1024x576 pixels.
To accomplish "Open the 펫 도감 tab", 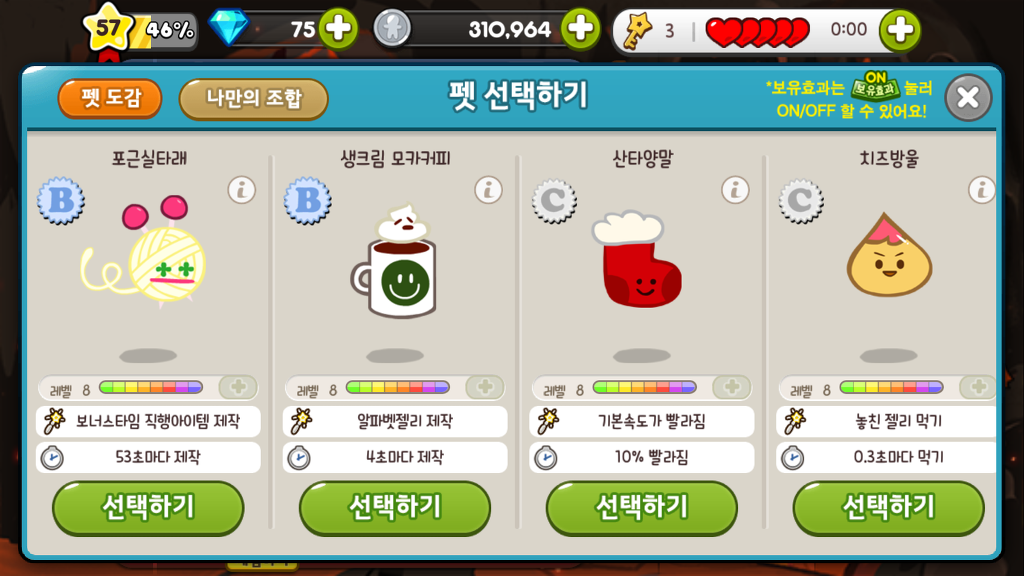I will [110, 99].
